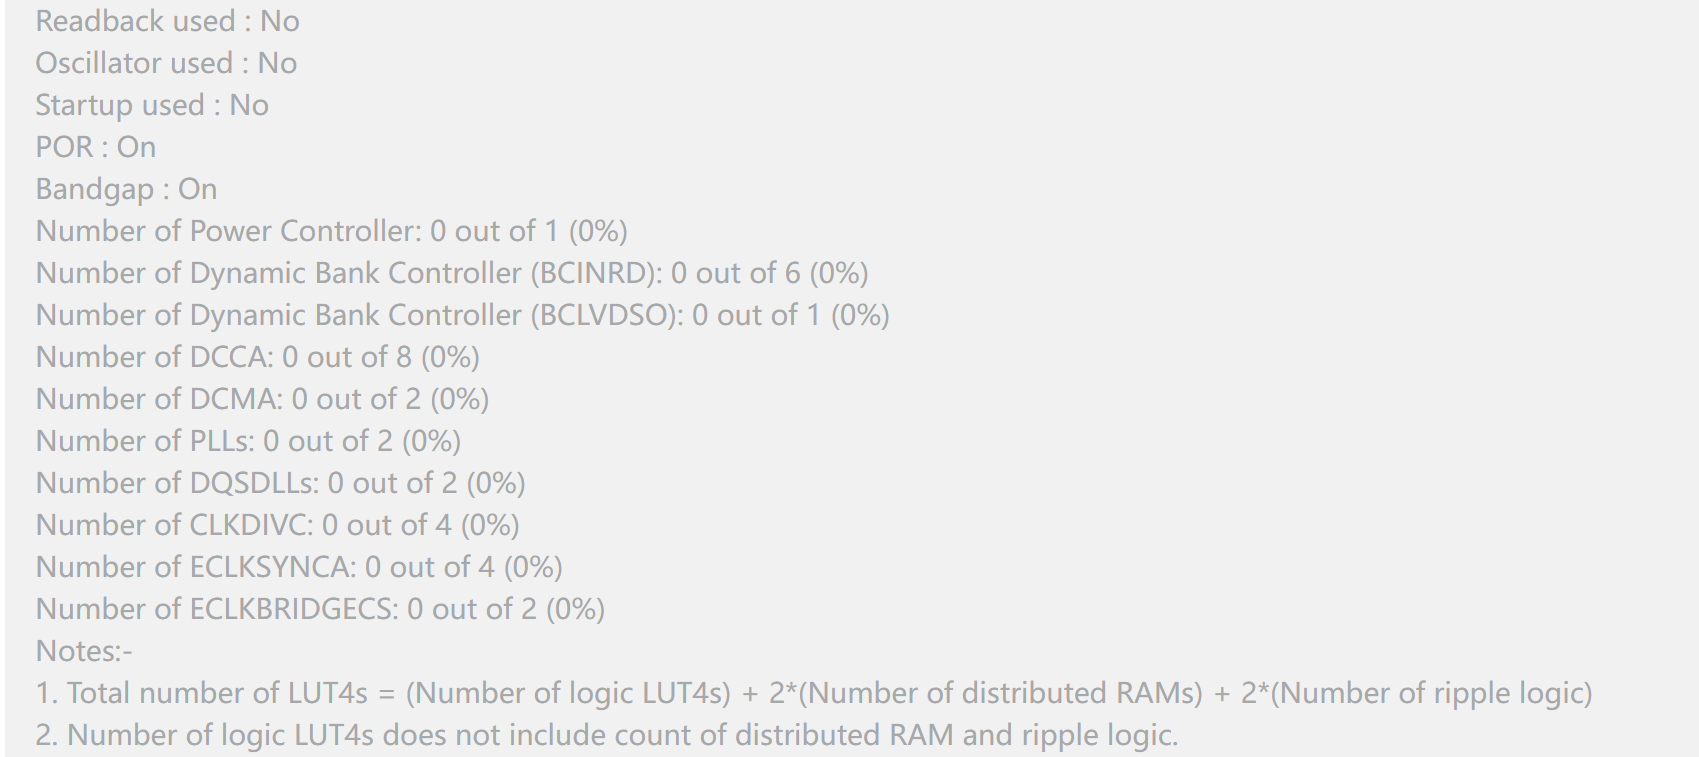Click the Number of CLKDIVC line

[278, 525]
